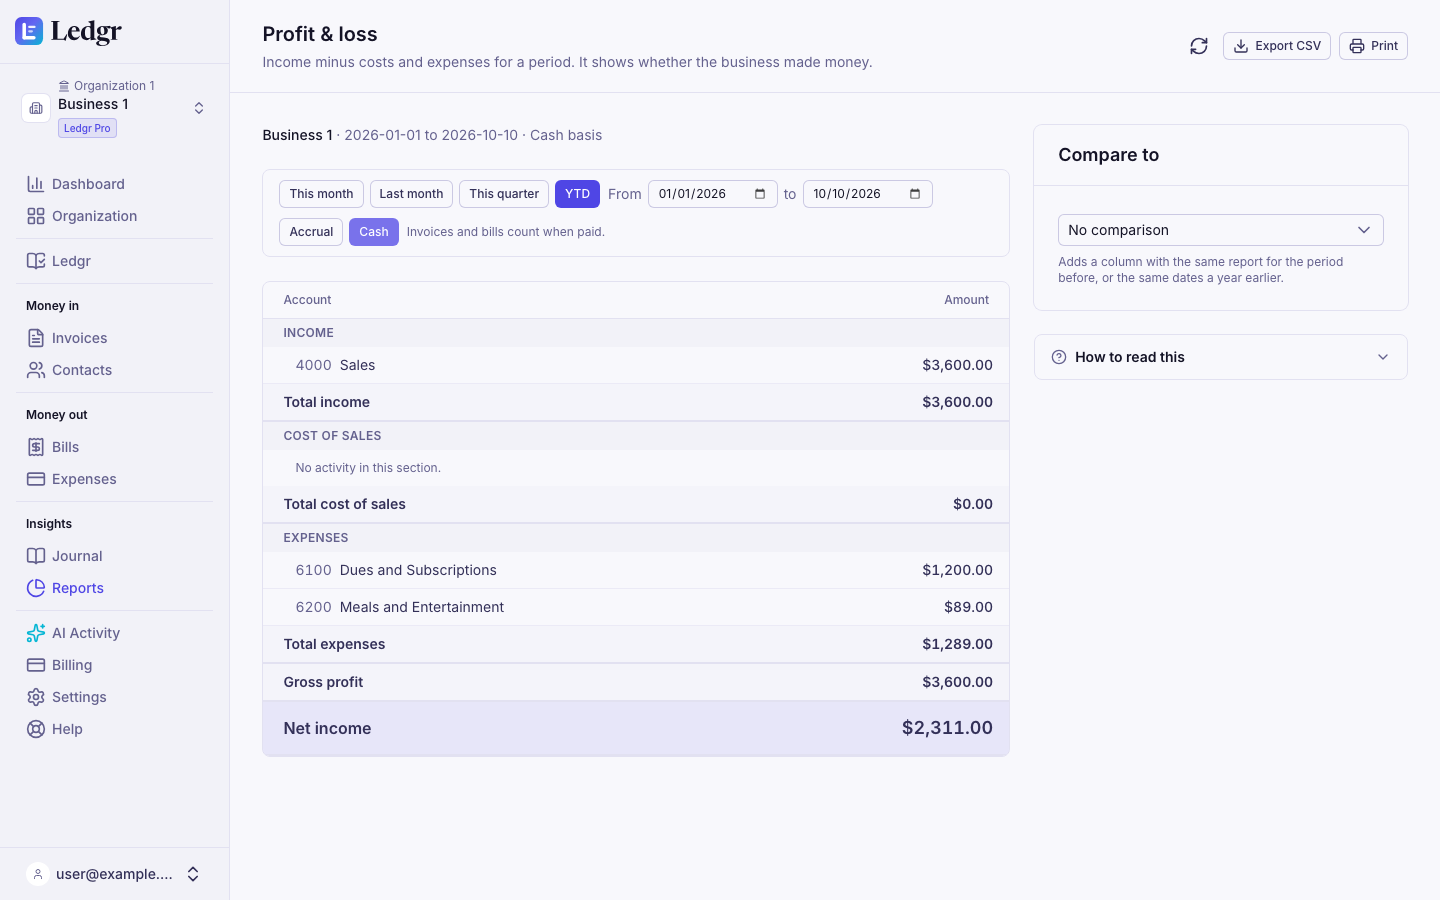The height and width of the screenshot is (900, 1440).
Task: Go to the Ledgr book page in the sidebar
Action: coord(114,261)
